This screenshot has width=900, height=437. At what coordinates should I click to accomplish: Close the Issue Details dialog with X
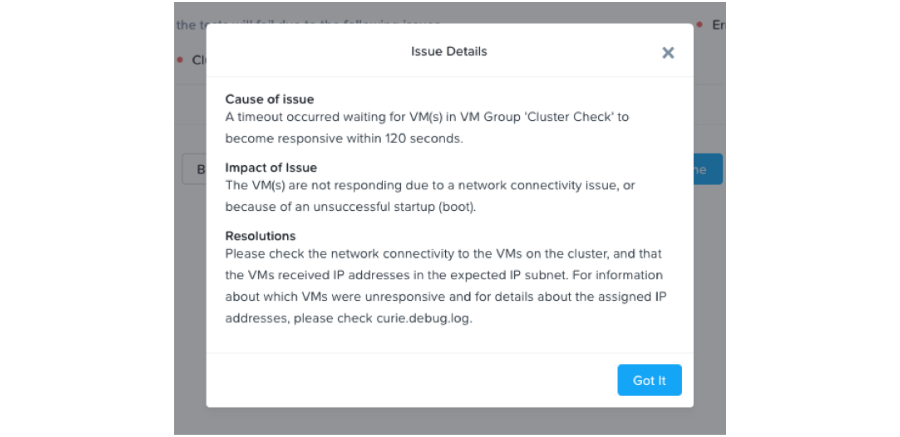pyautogui.click(x=668, y=53)
